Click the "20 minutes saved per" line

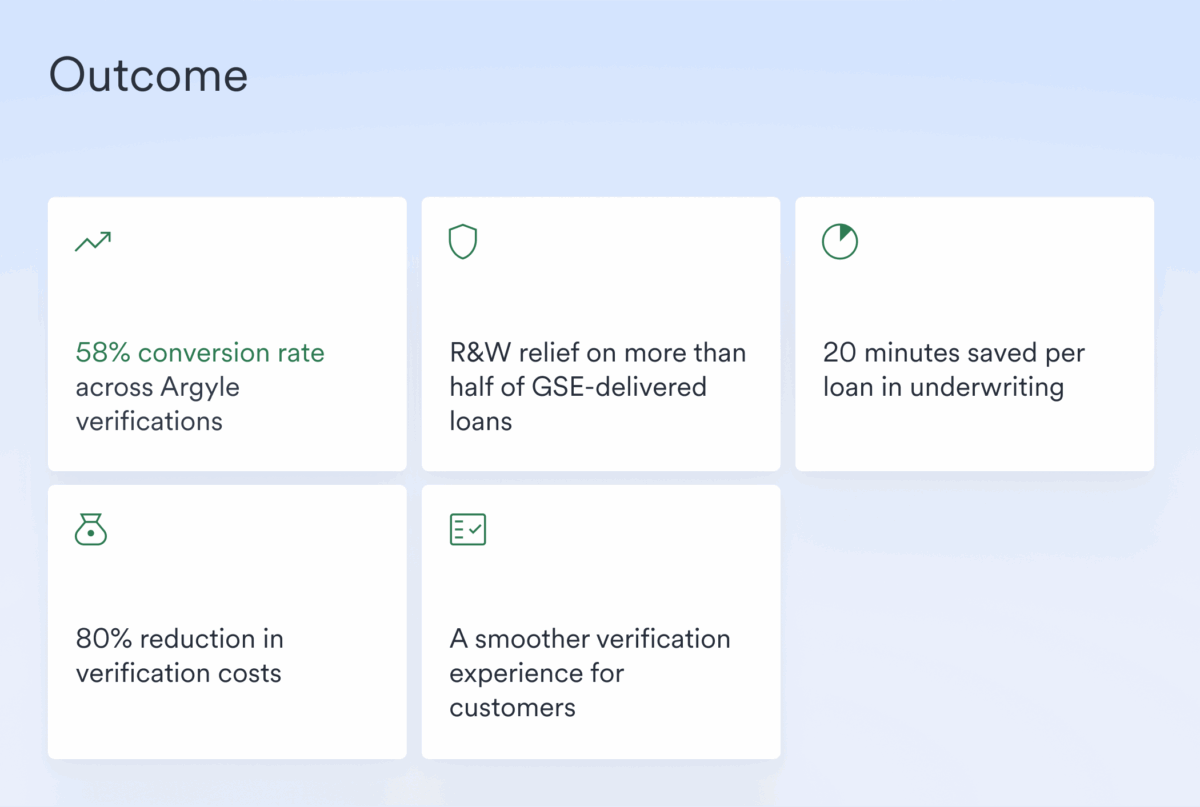pyautogui.click(x=953, y=353)
